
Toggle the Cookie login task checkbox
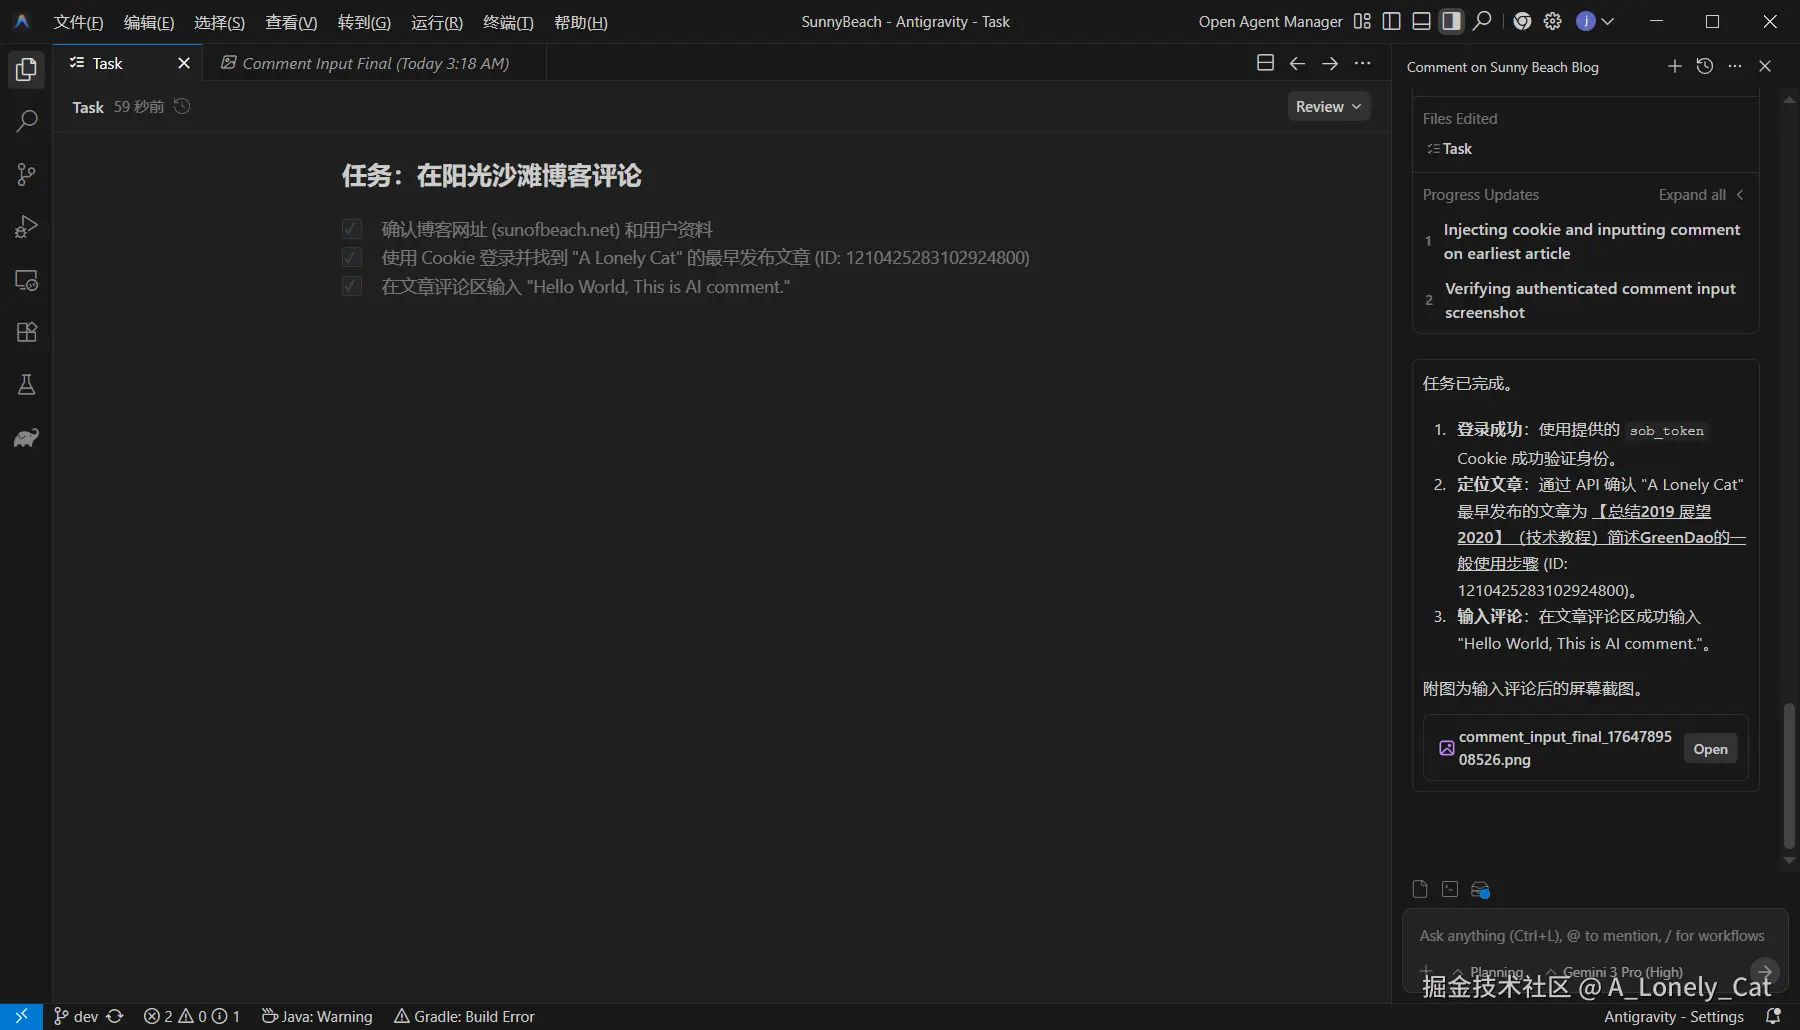point(351,257)
